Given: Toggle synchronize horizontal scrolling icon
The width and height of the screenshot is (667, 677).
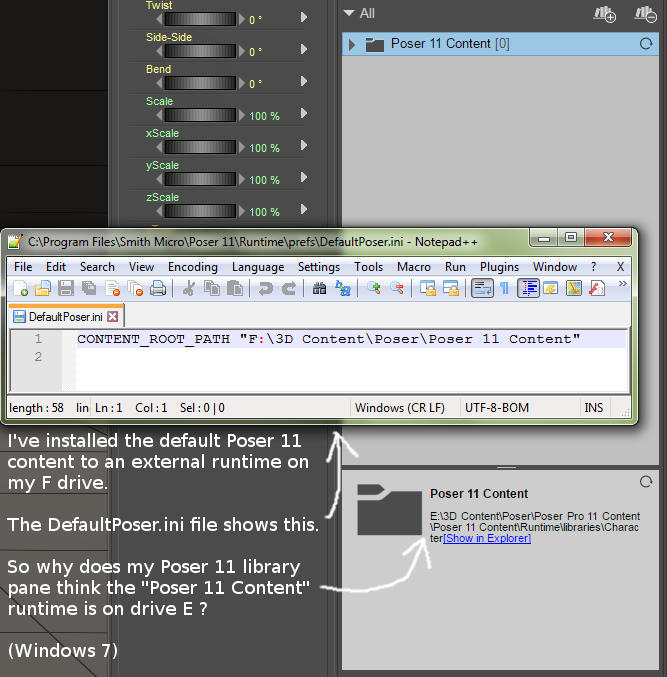Looking at the screenshot, I should click(451, 288).
